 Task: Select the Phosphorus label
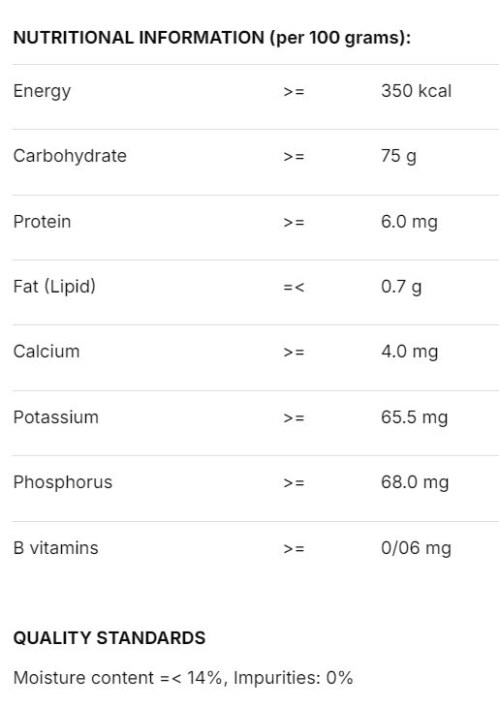tap(63, 483)
